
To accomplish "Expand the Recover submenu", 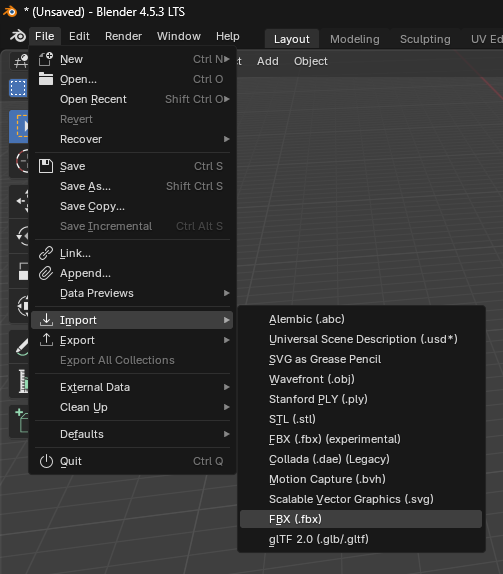I will tap(132, 139).
